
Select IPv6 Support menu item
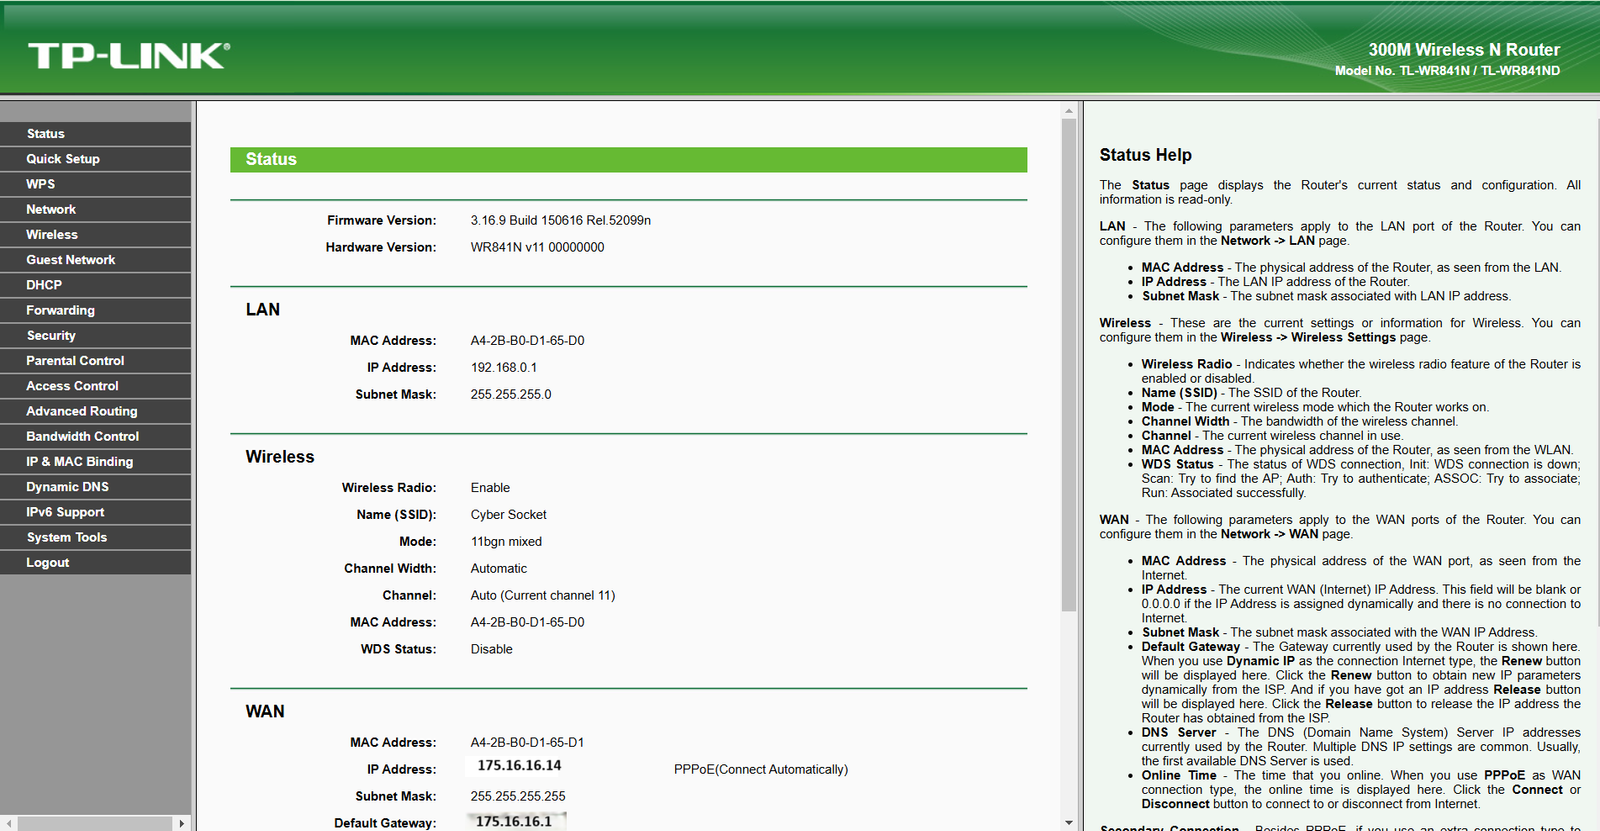[95, 512]
